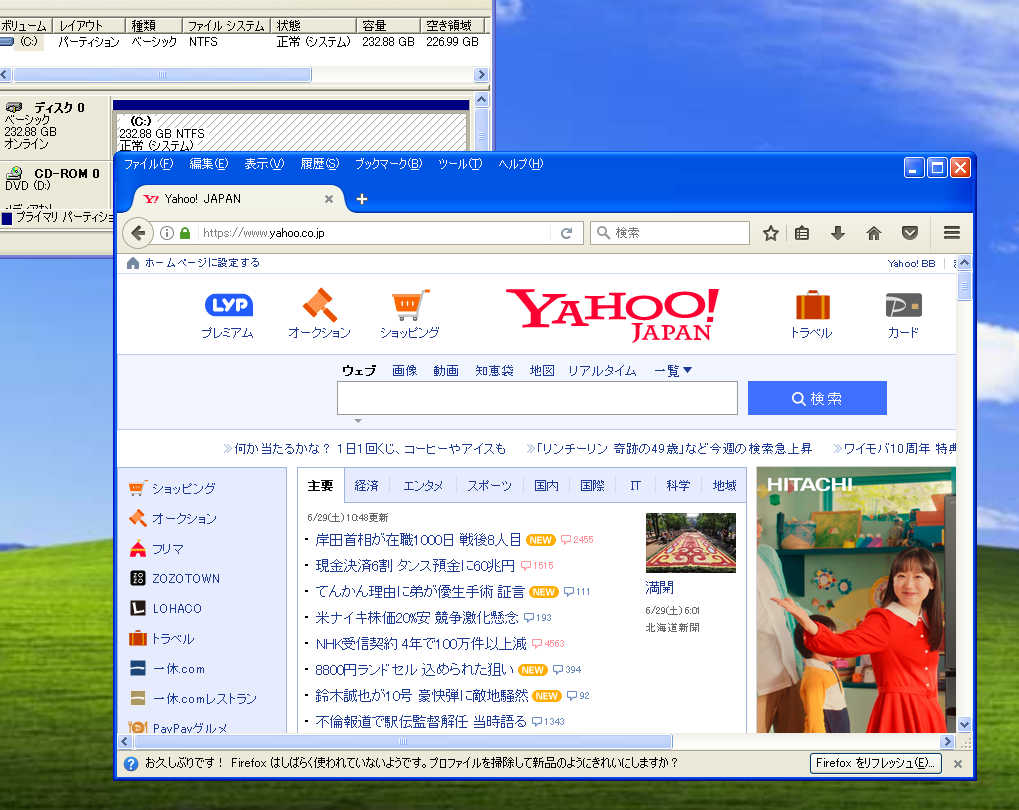Open sidebar LOHACO icon

138,608
